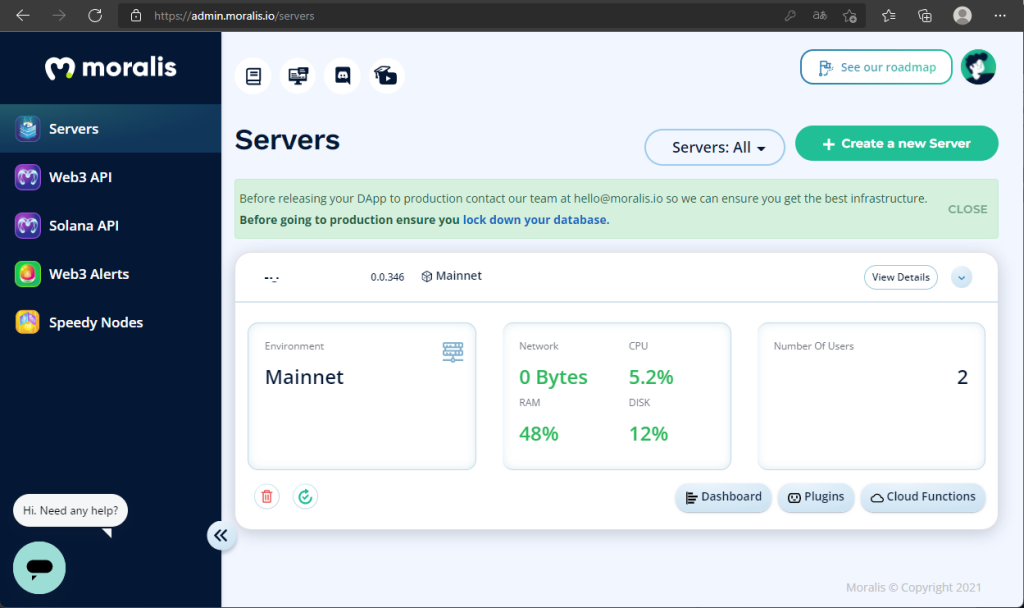
Task: Click the video tutorials graduation cap icon
Action: pos(387,76)
